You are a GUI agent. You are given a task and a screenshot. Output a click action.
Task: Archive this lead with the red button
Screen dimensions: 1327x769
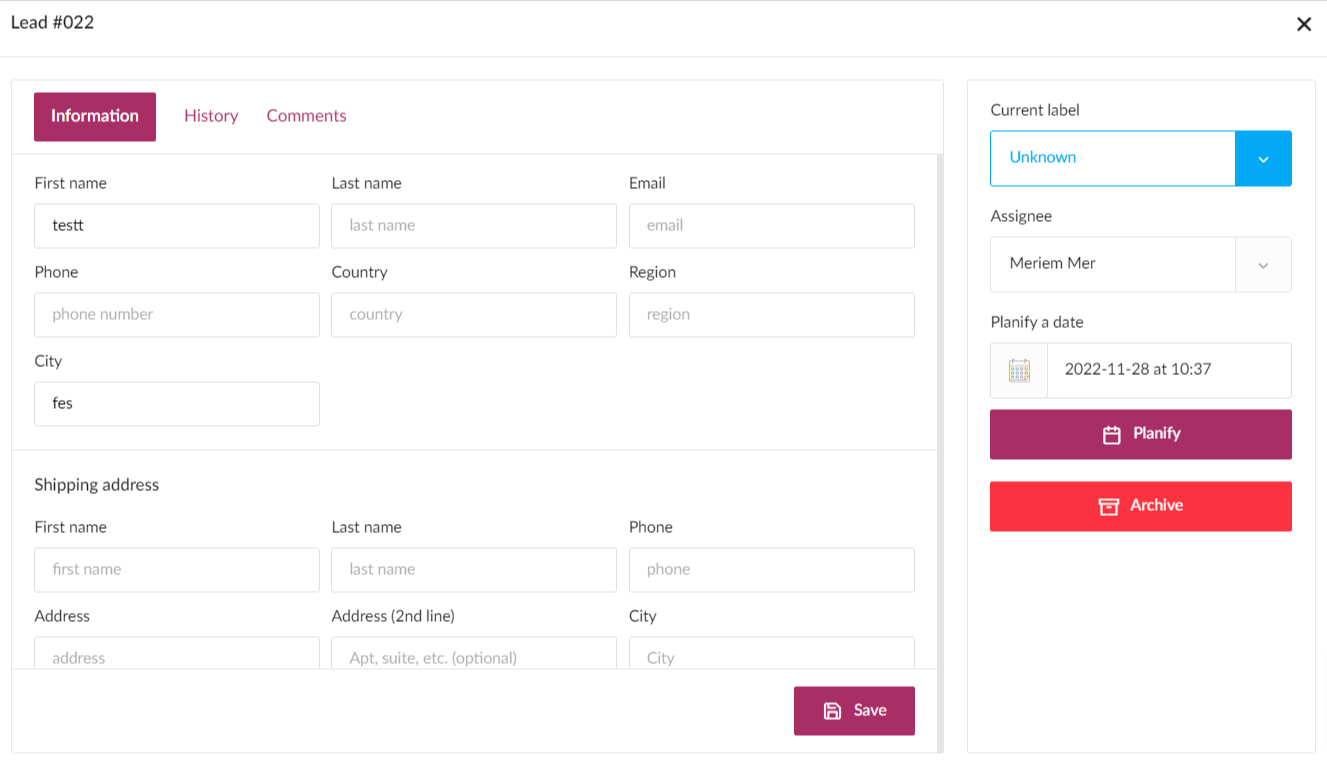coord(1140,506)
